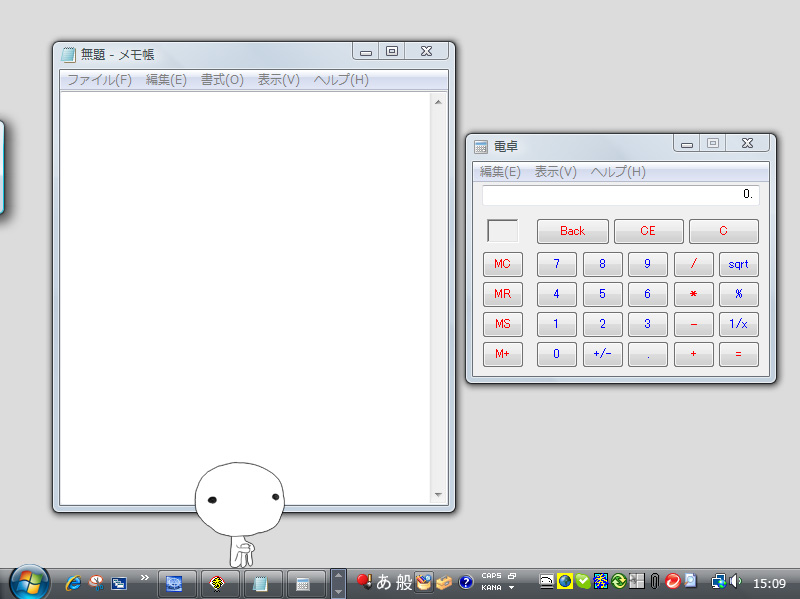The image size is (800, 599).
Task: Open the language bar options dropdown arrow
Action: pyautogui.click(x=511, y=588)
